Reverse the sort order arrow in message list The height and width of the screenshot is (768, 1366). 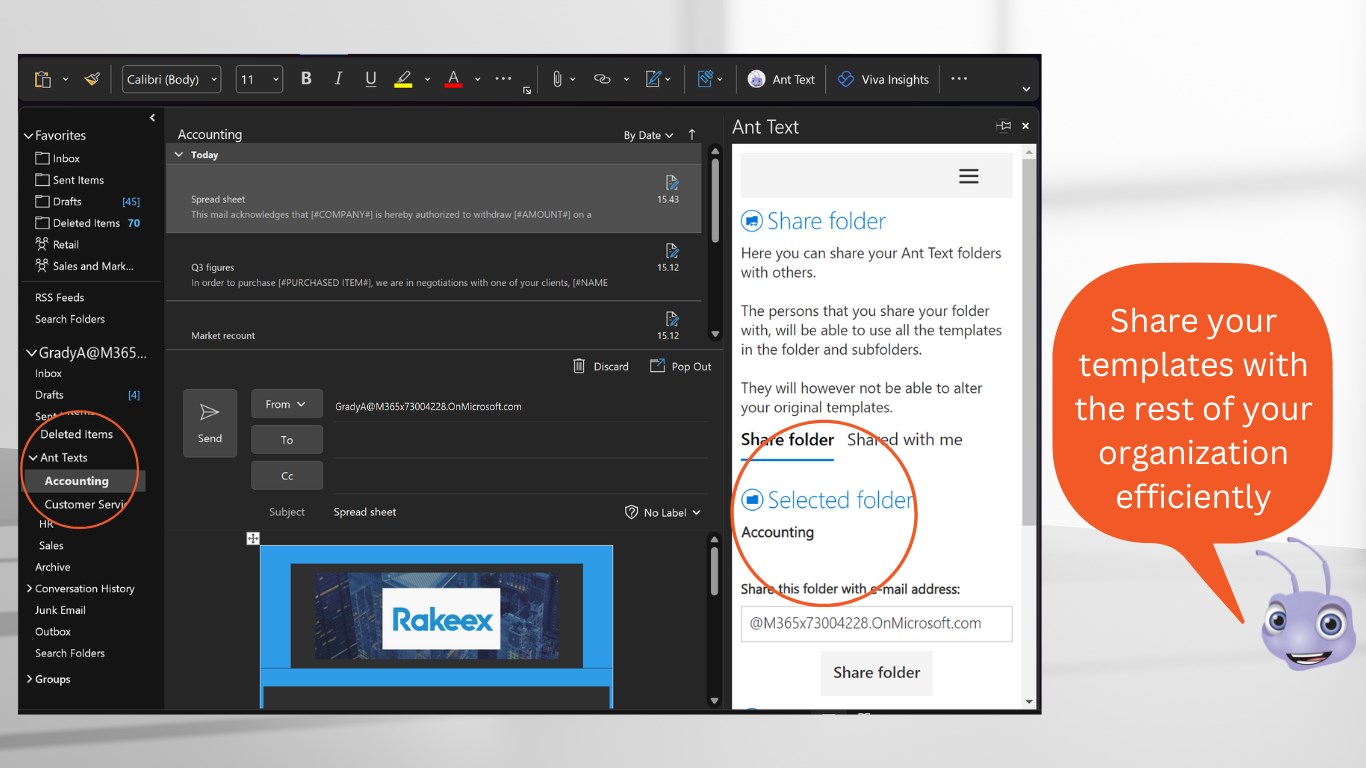[692, 135]
